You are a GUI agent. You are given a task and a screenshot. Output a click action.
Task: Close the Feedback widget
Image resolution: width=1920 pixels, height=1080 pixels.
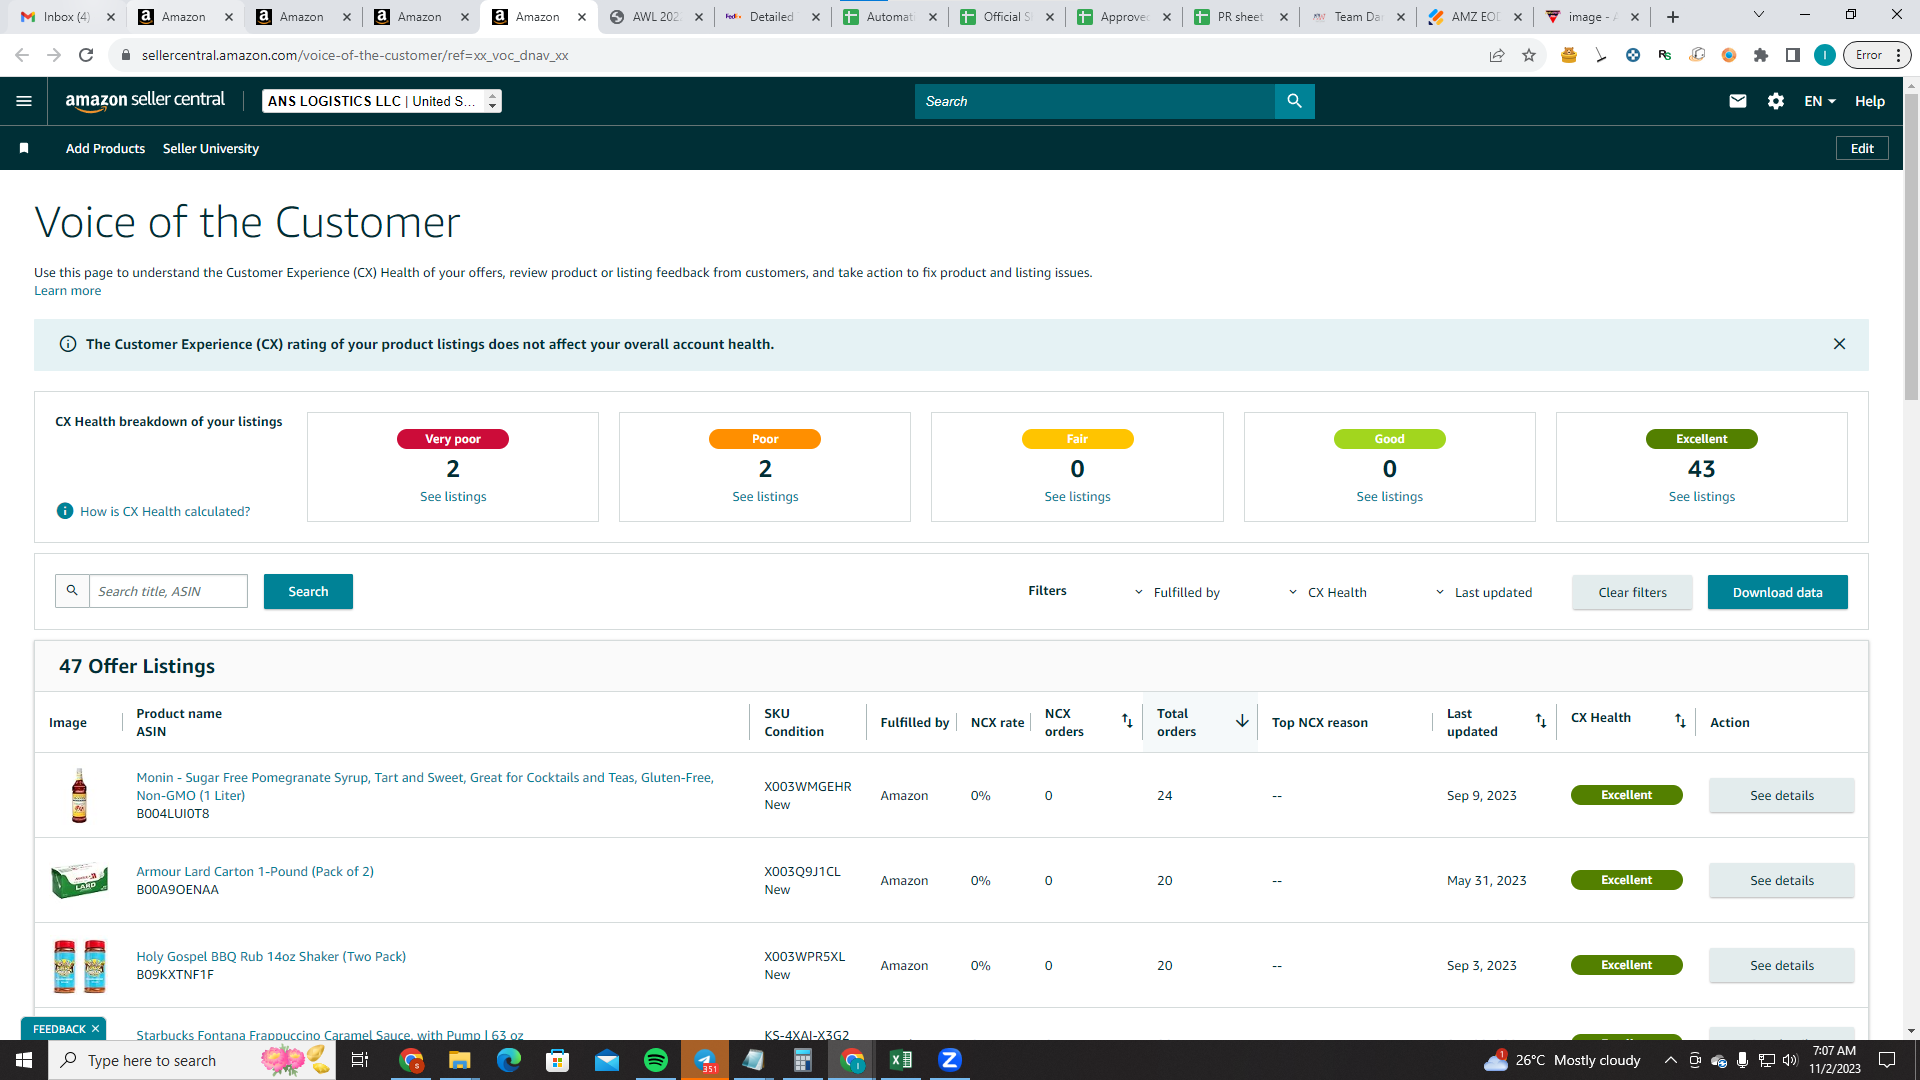point(96,1029)
